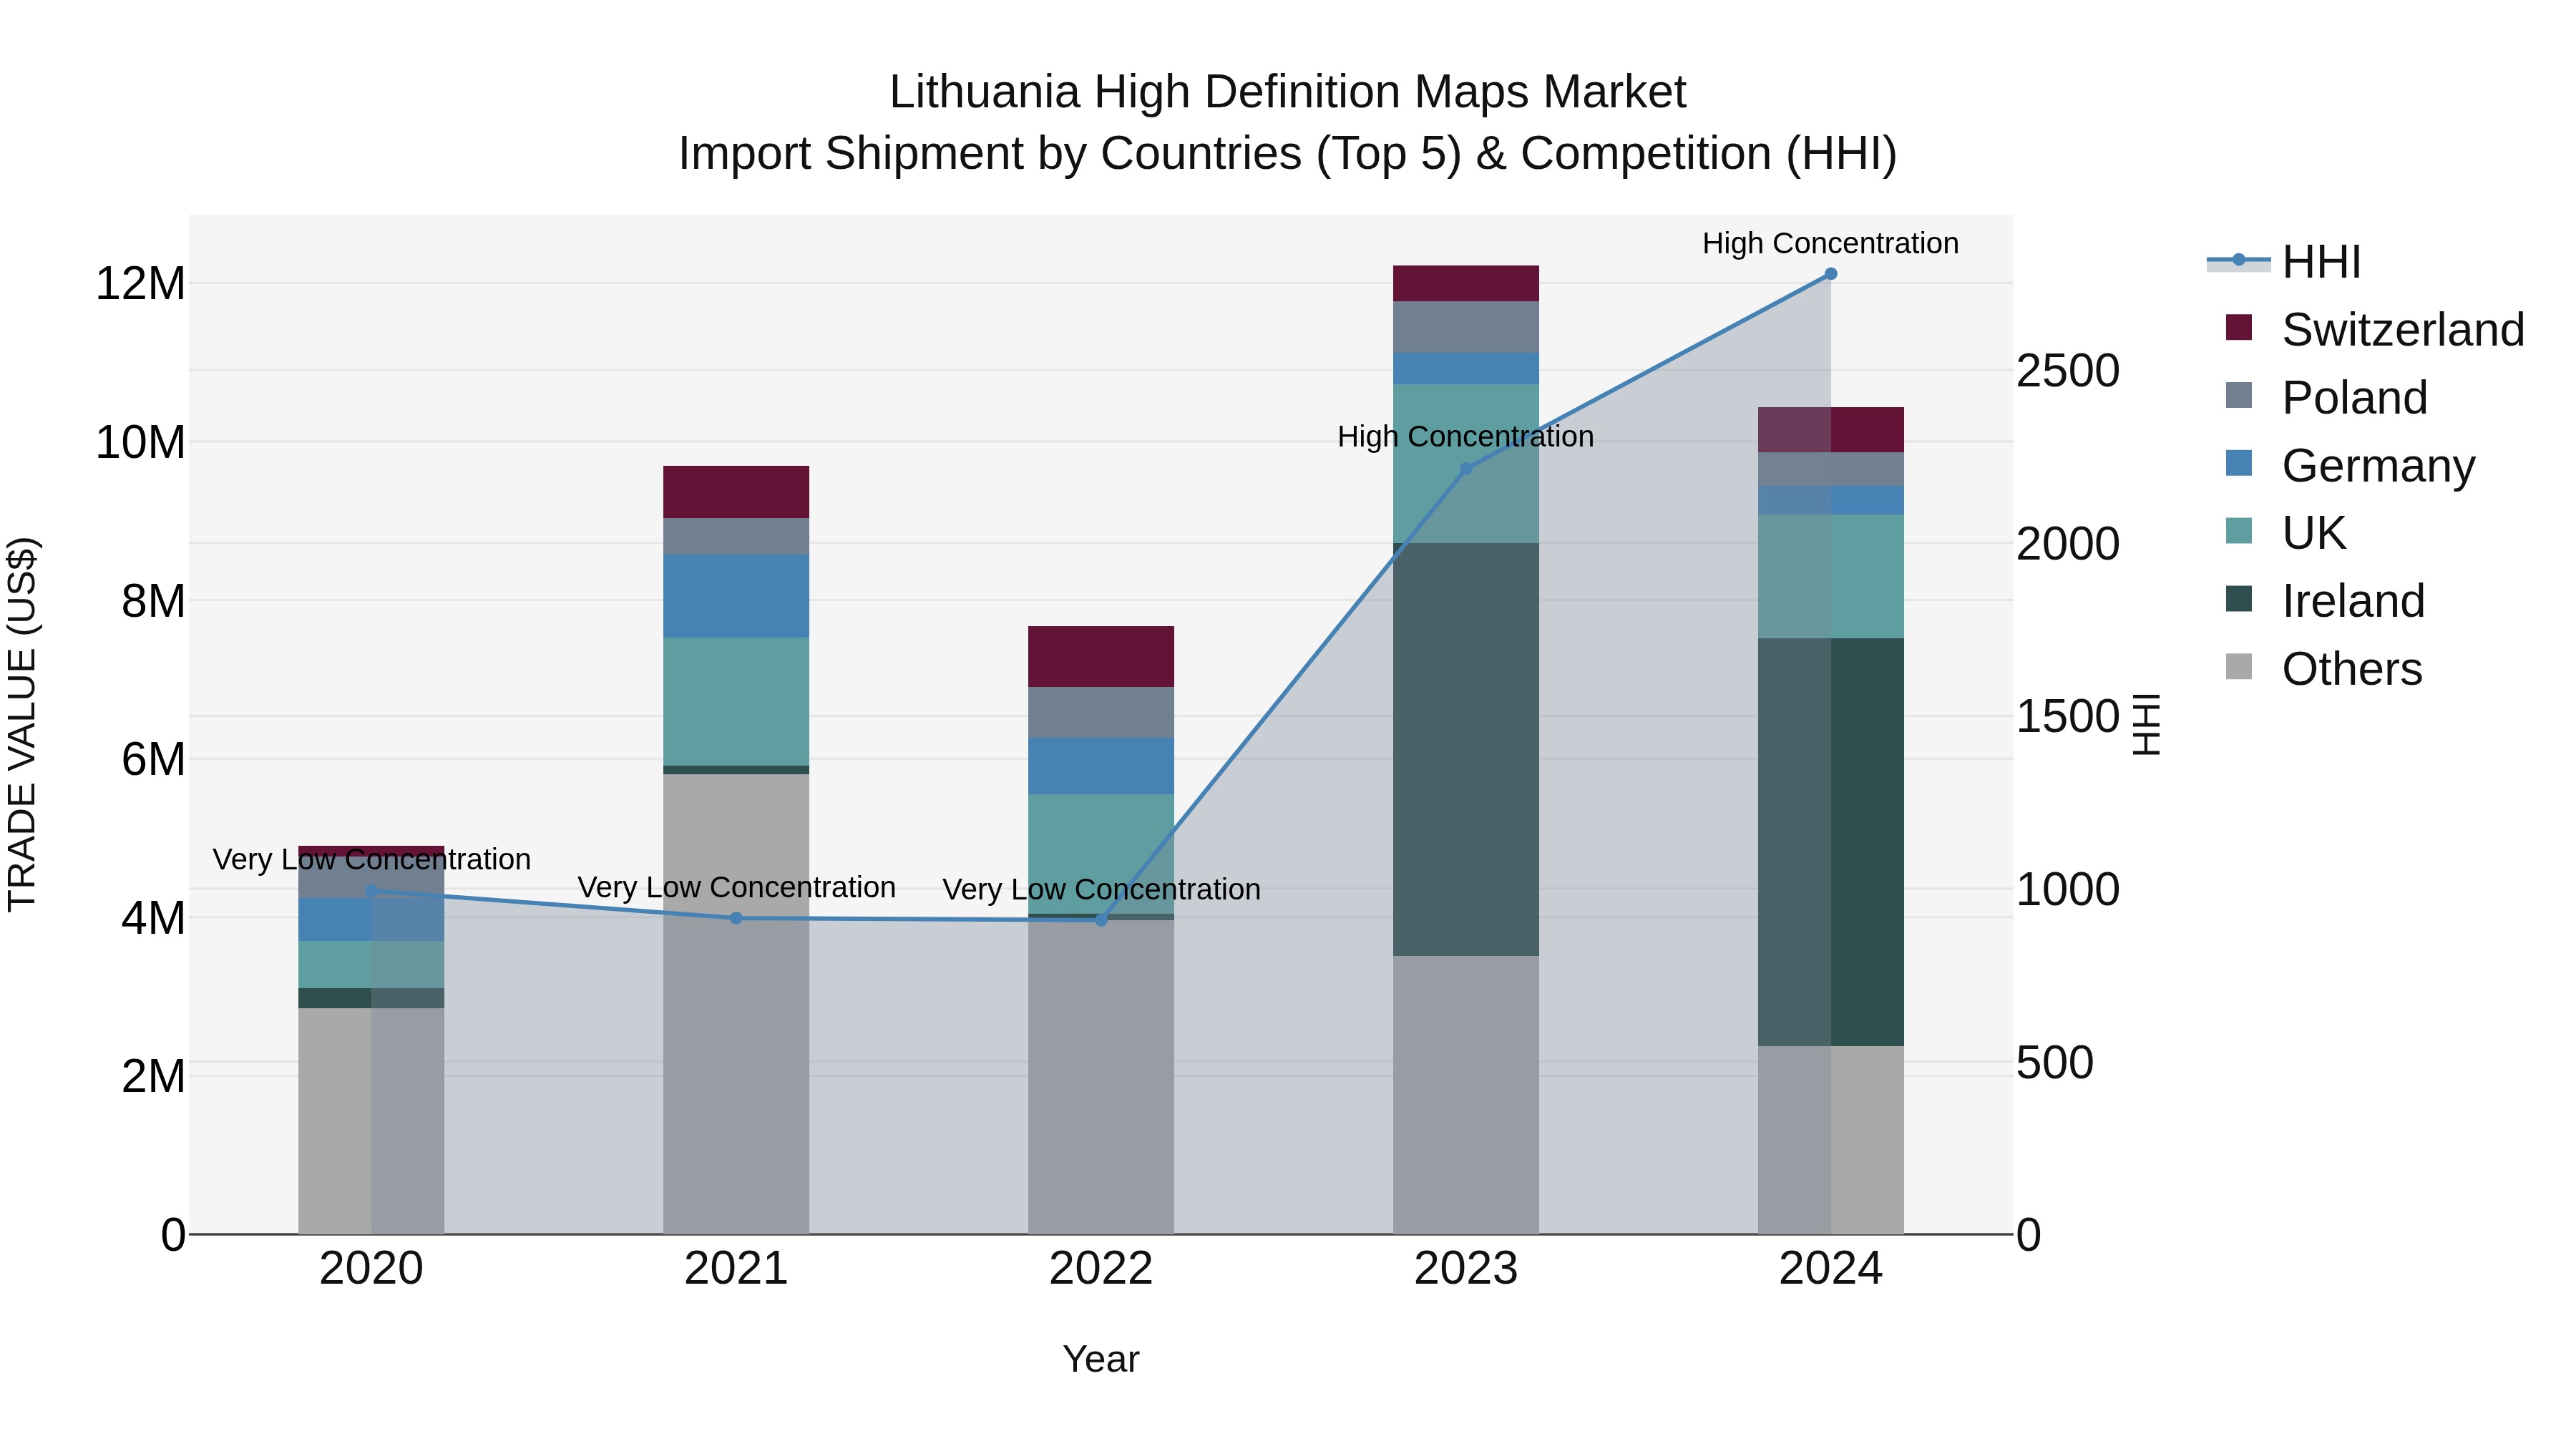2576x1449 pixels.
Task: Toggle the Poland legend entry
Action: click(x=2326, y=397)
